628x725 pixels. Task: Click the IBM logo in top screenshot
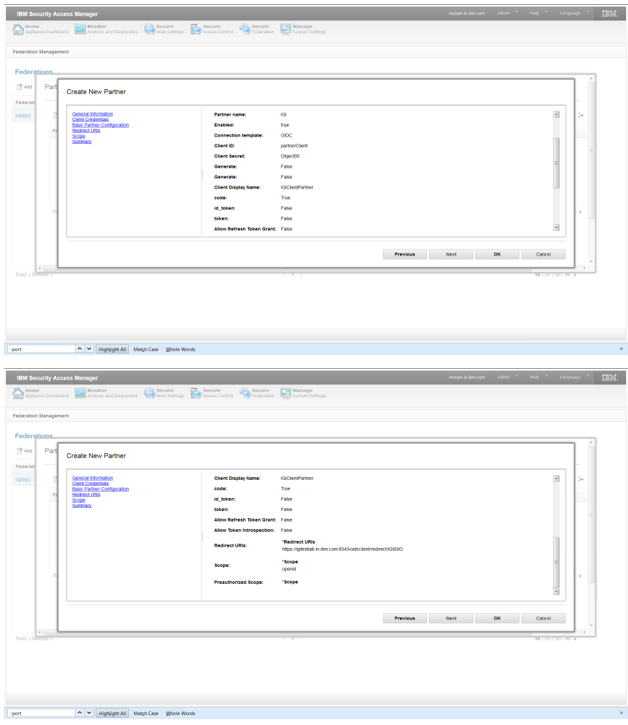(x=610, y=14)
